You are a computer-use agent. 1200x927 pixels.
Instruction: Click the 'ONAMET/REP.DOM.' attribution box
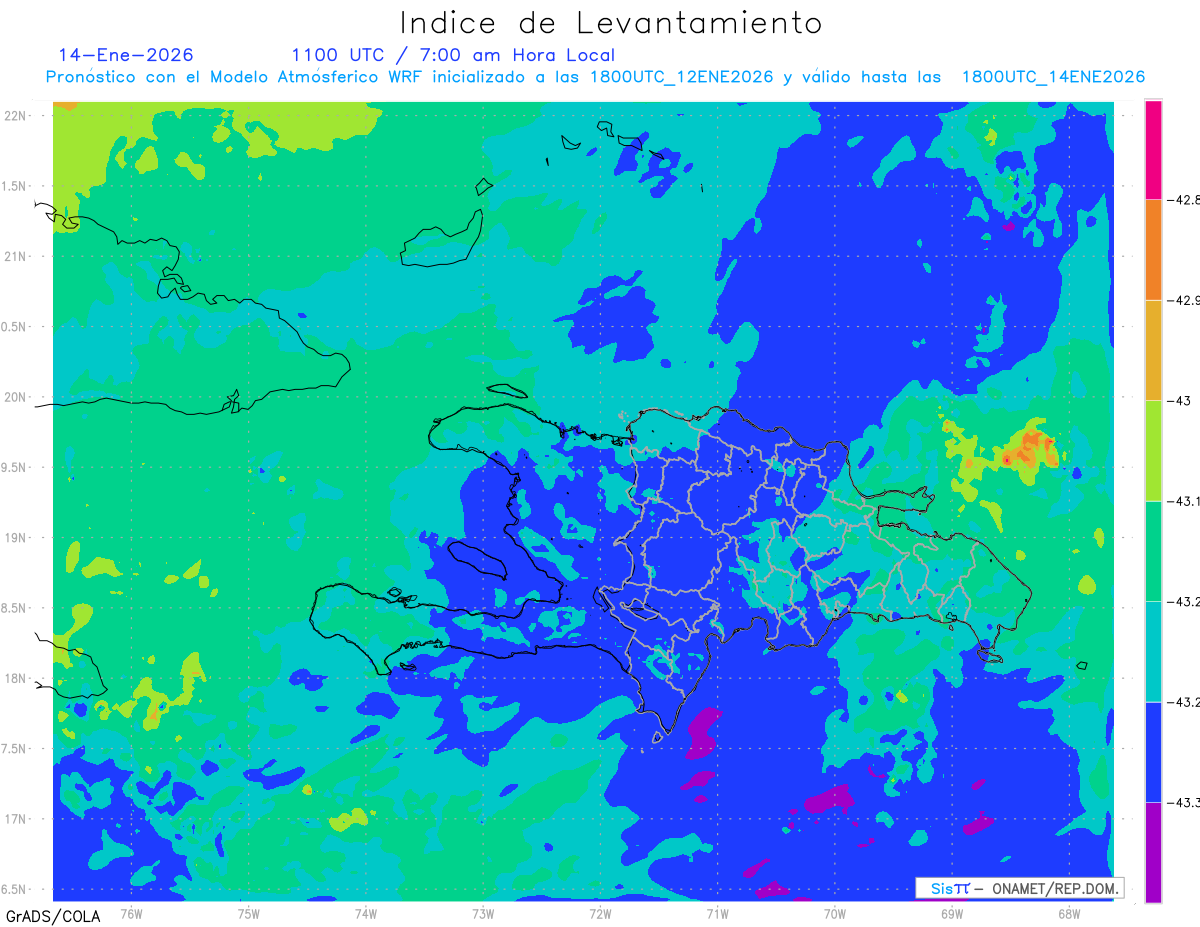click(x=1019, y=888)
